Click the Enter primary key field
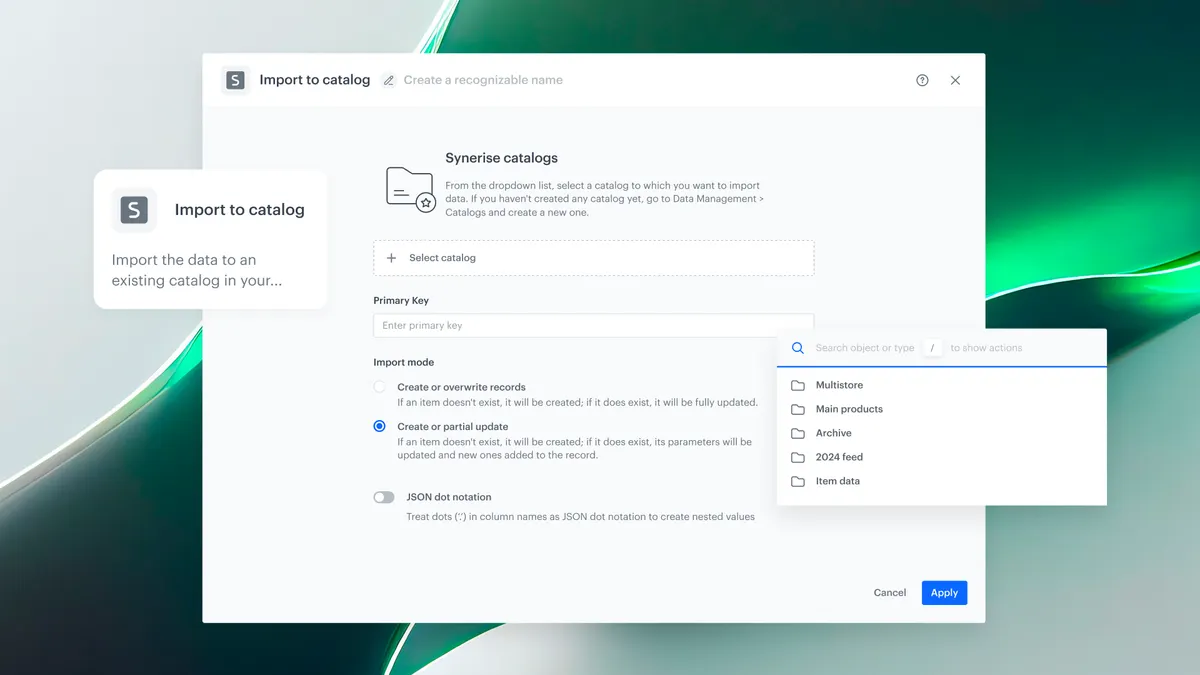This screenshot has width=1200, height=675. point(594,325)
